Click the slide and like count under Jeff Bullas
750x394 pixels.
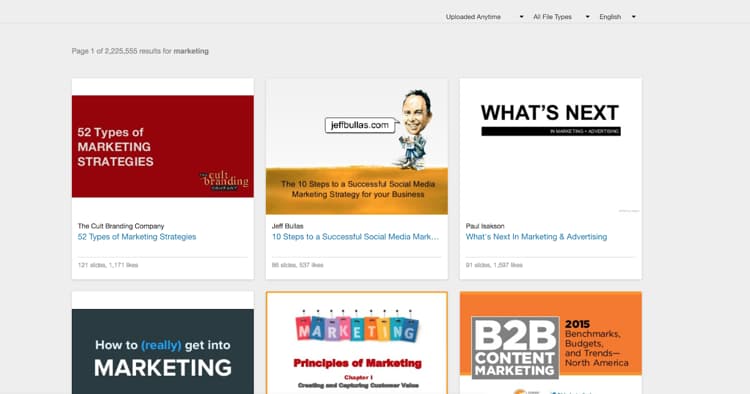coord(298,265)
